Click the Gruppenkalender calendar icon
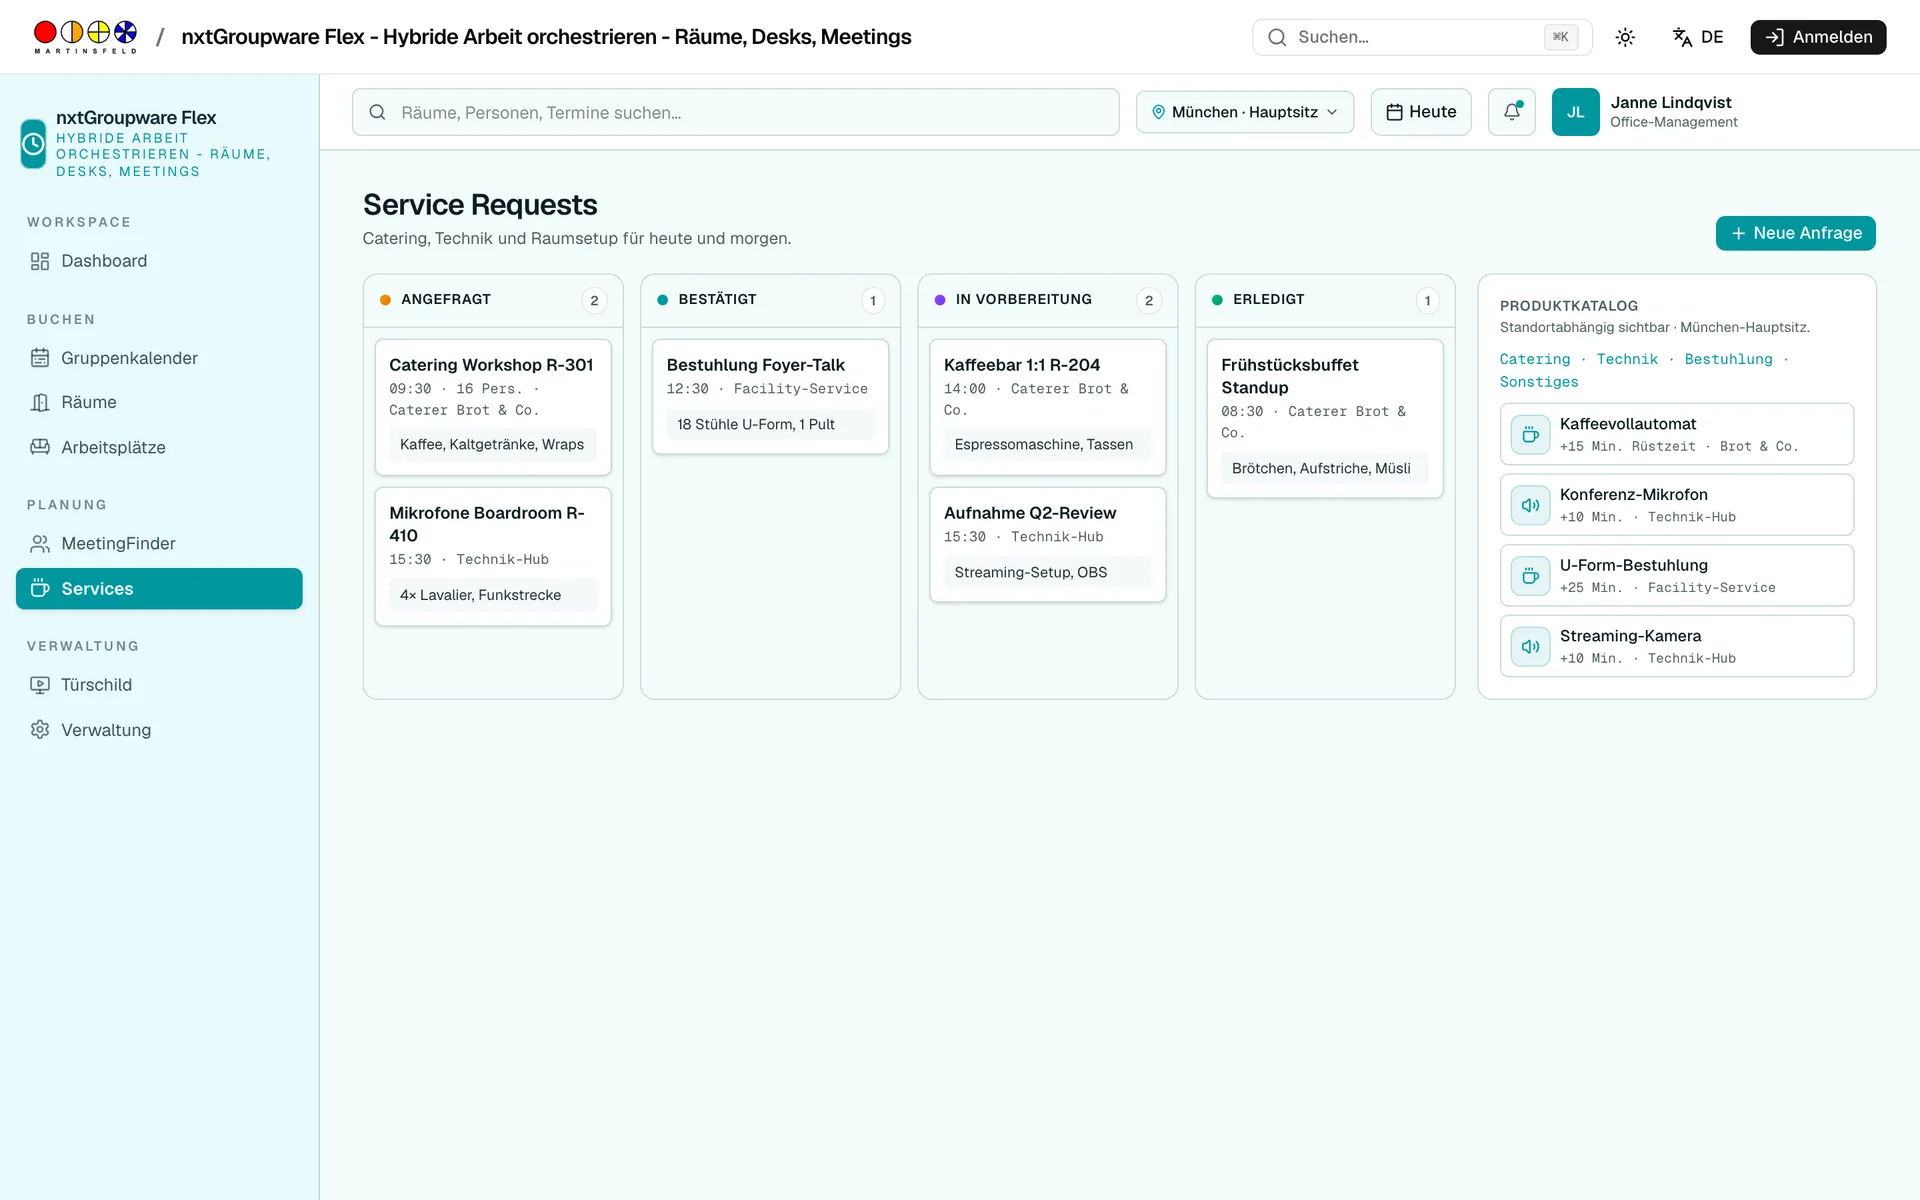 (40, 358)
